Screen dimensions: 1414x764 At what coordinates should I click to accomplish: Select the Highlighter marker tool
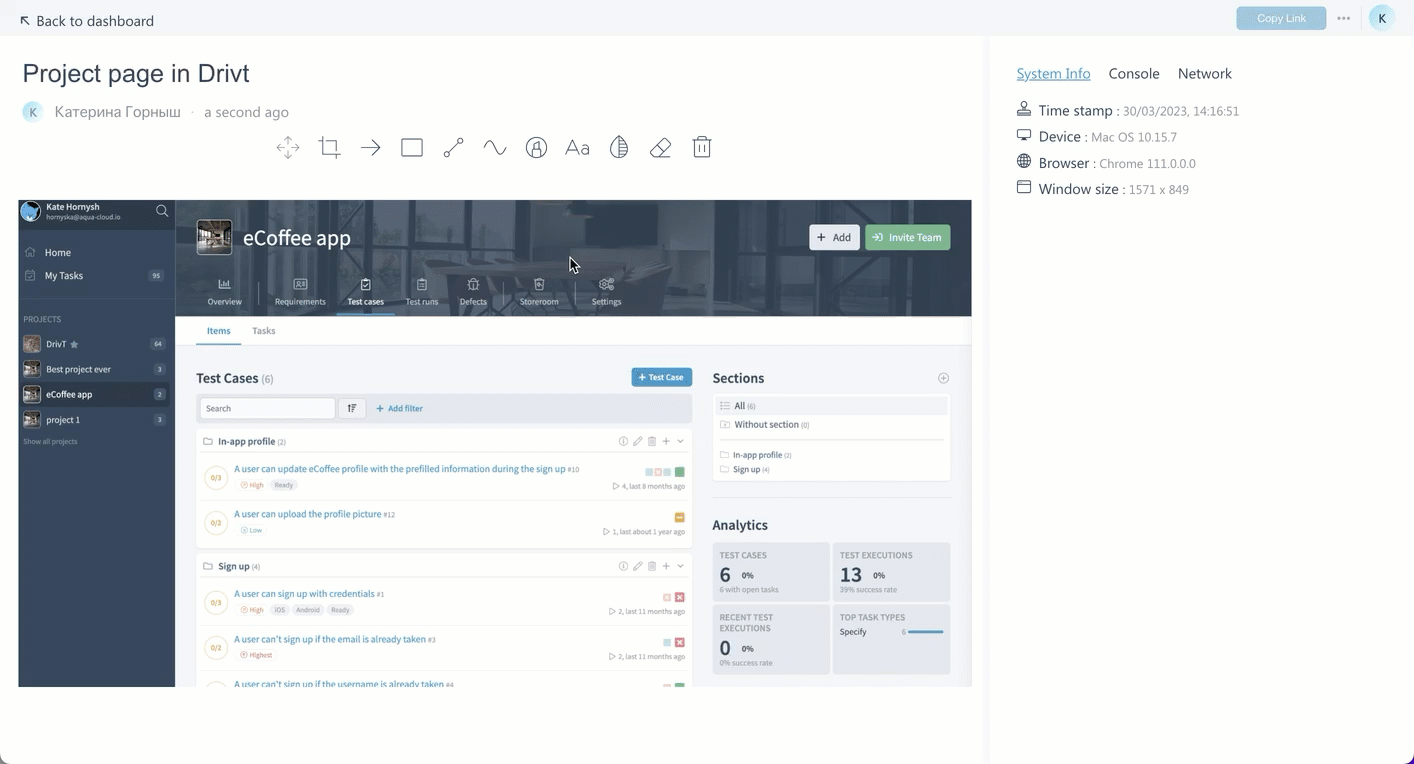[537, 148]
